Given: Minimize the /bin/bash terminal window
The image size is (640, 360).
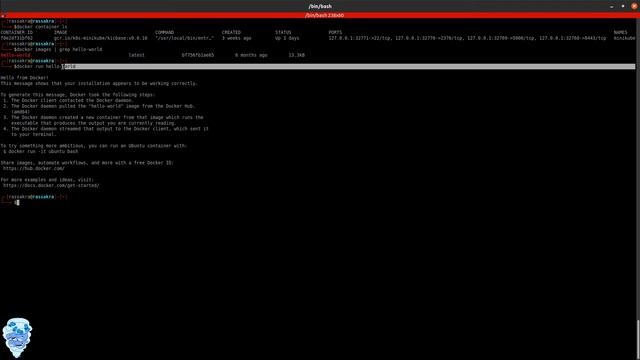Looking at the screenshot, I should tap(611, 7).
